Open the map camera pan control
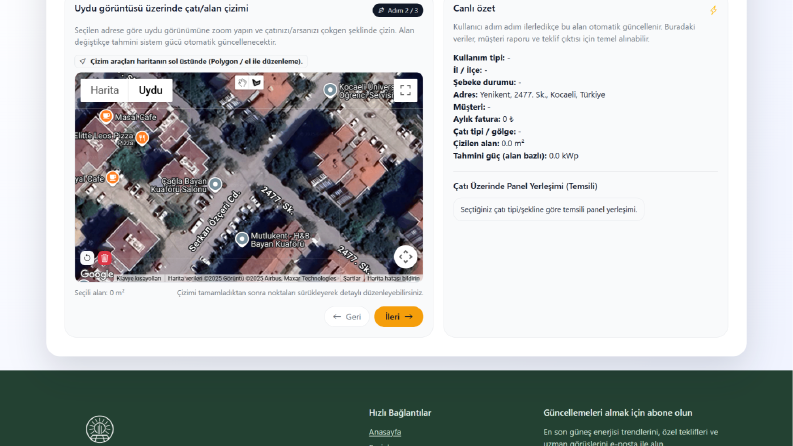The width and height of the screenshot is (793, 446). (405, 257)
